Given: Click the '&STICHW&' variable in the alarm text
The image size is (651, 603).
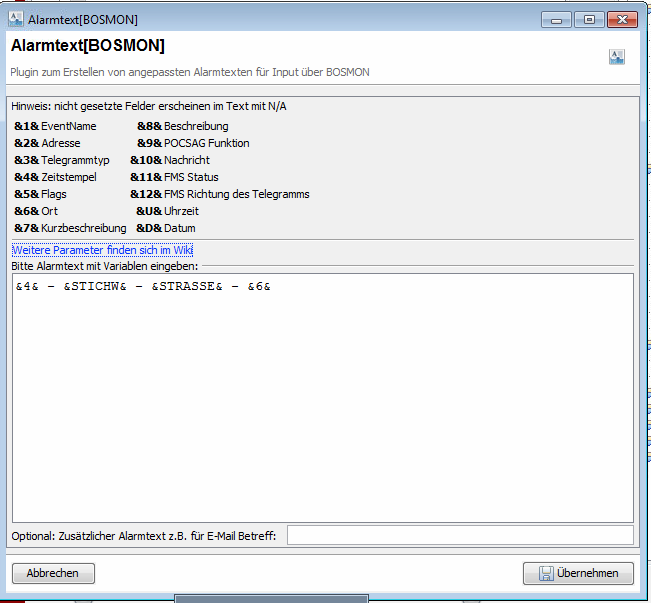Looking at the screenshot, I should [x=95, y=286].
